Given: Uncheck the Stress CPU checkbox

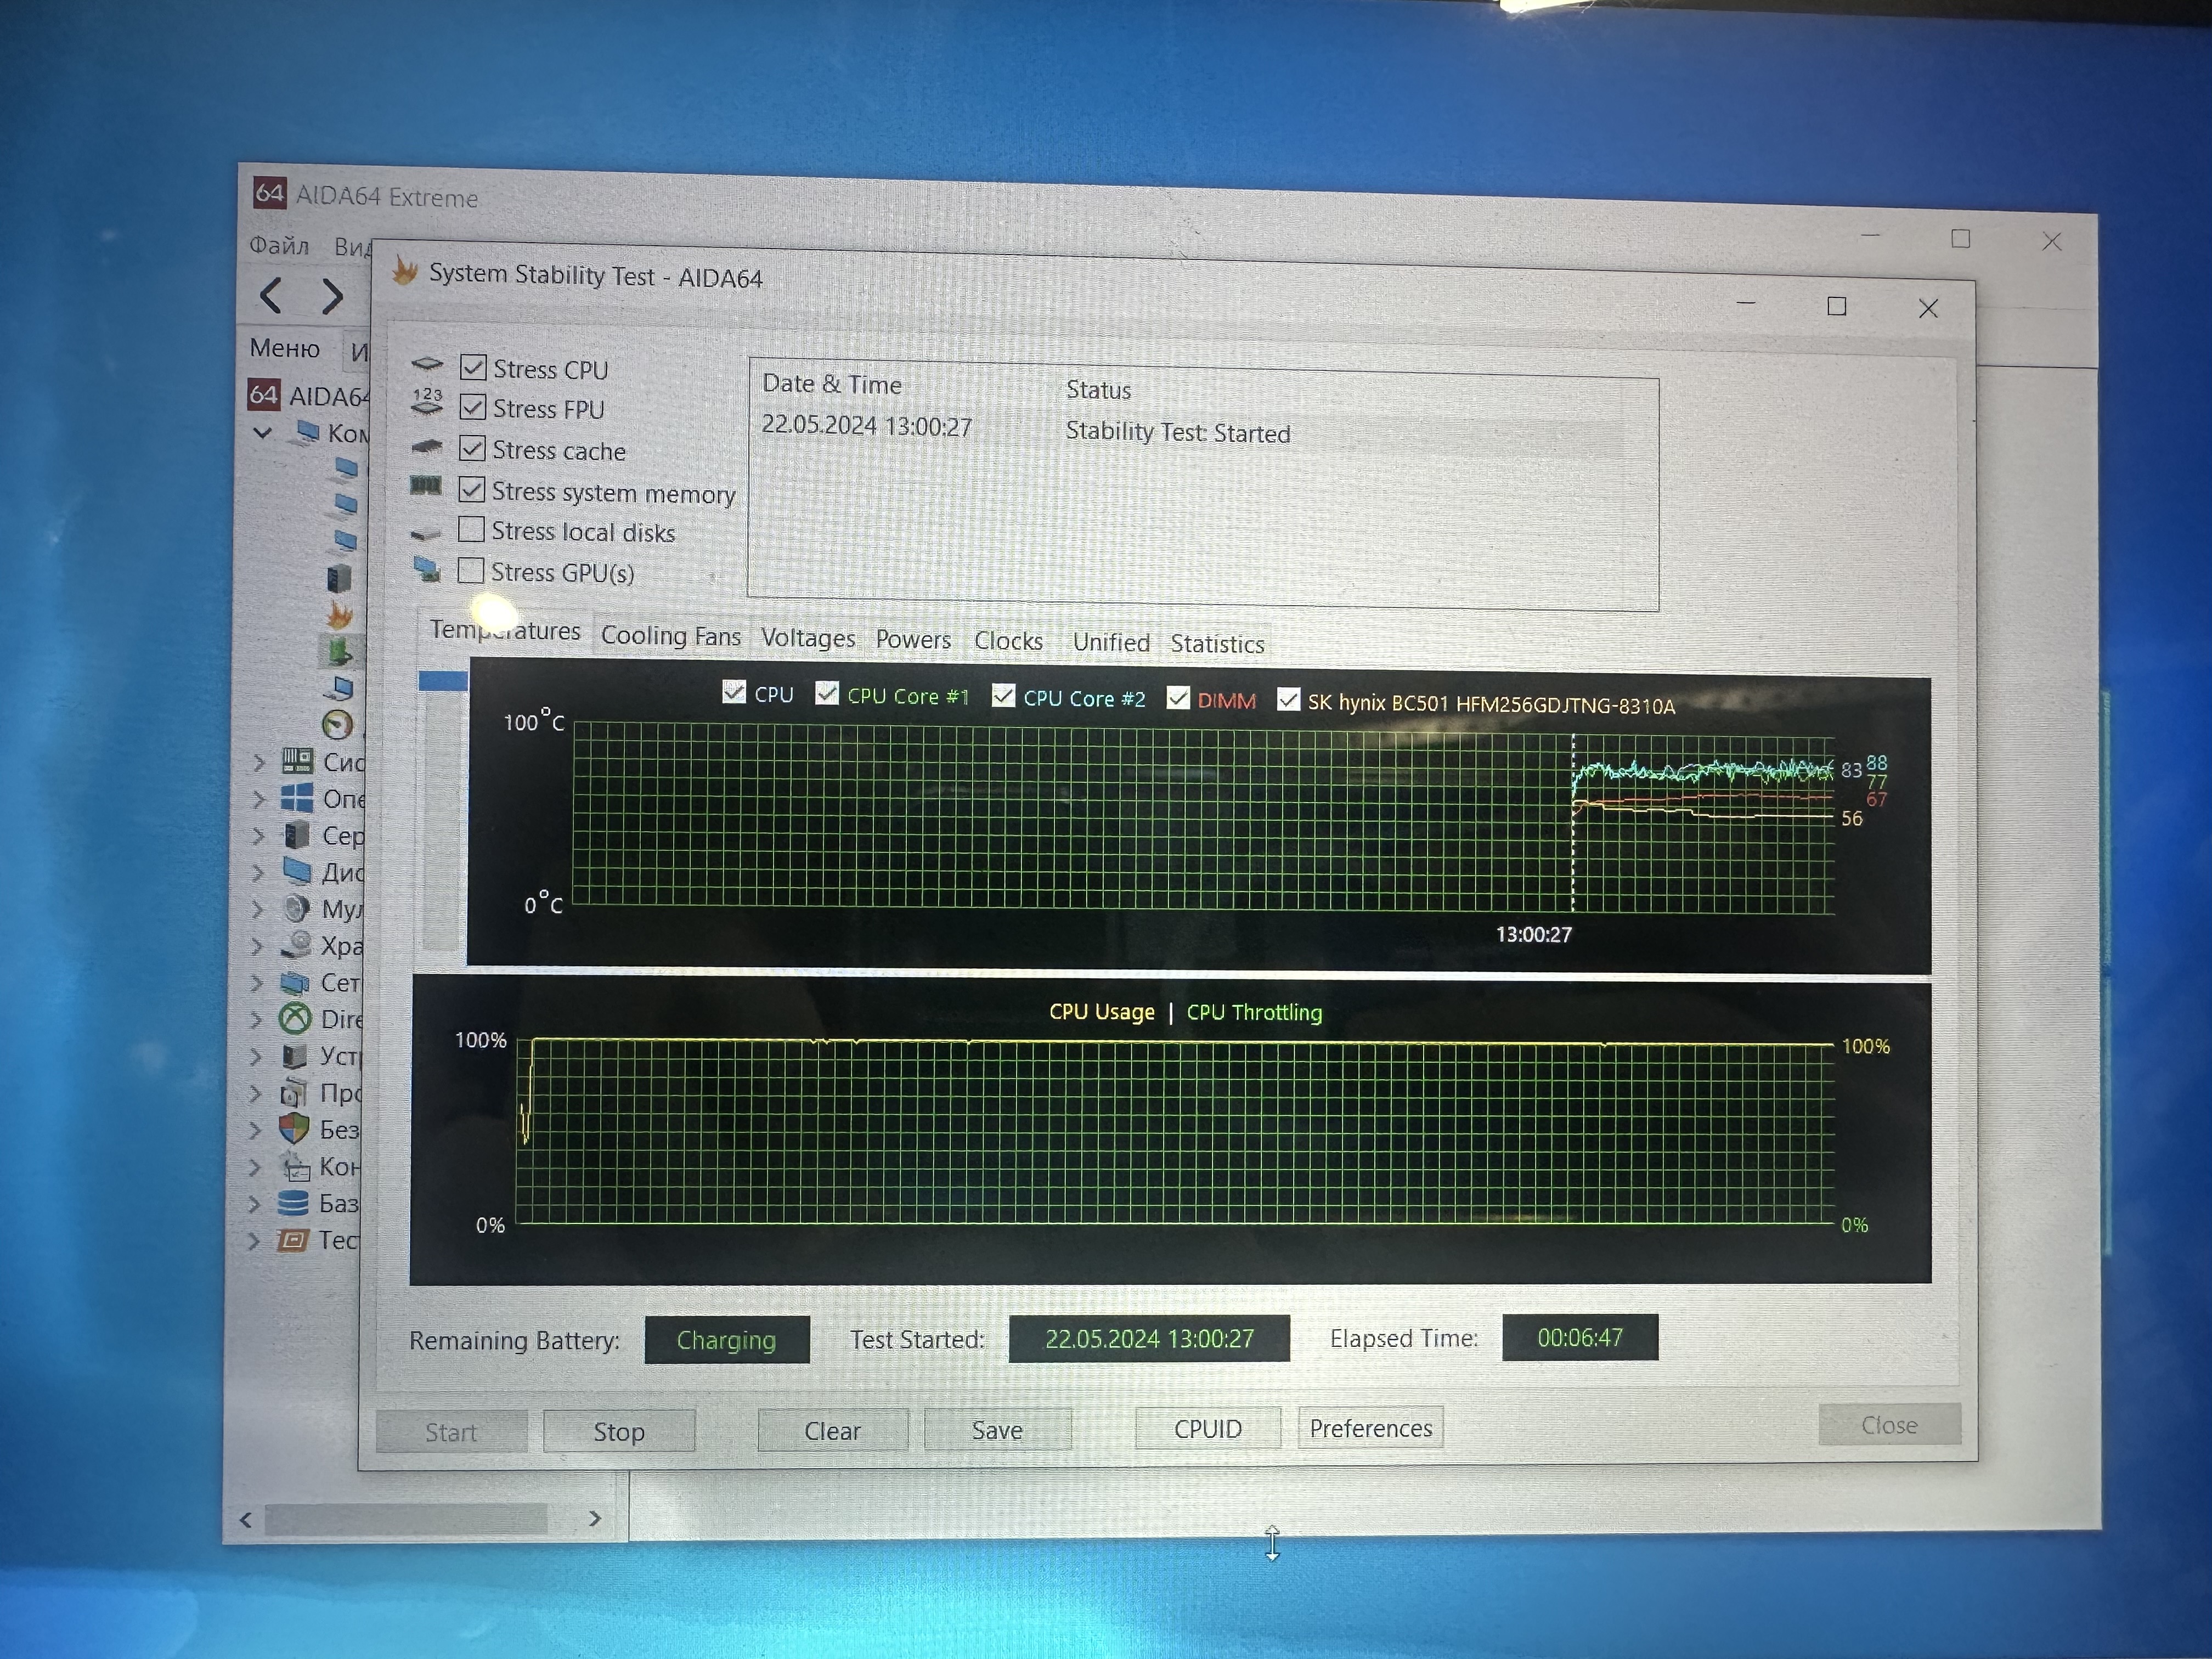Looking at the screenshot, I should coord(473,367).
